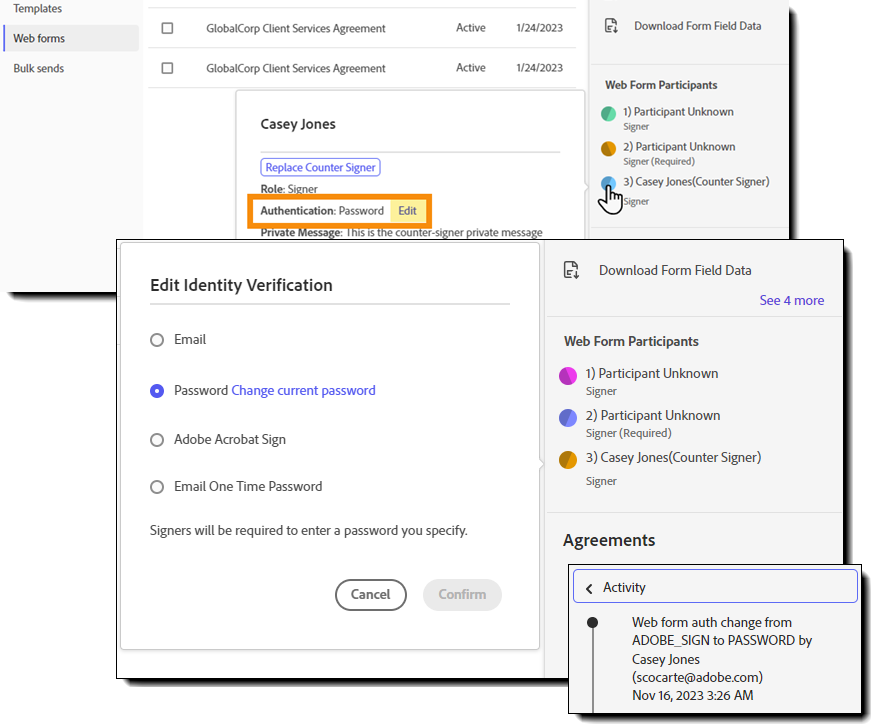Choose the Email One Time Password option
This screenshot has width=871, height=726.
[x=156, y=487]
